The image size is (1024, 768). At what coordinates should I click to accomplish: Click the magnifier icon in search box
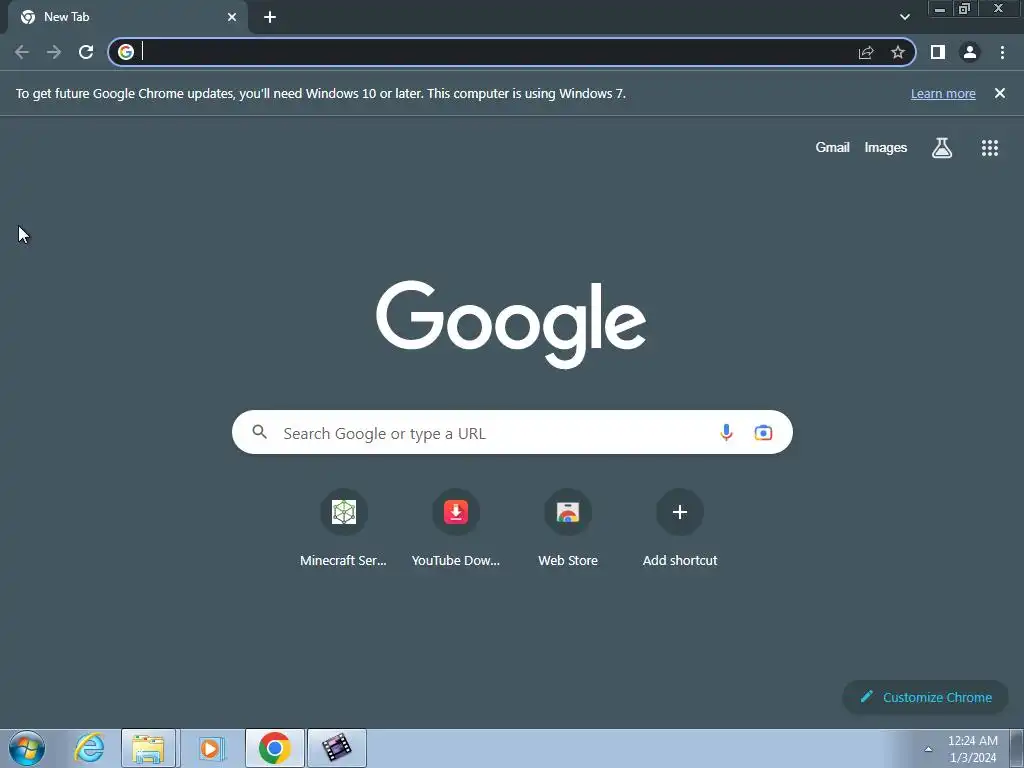pos(259,432)
